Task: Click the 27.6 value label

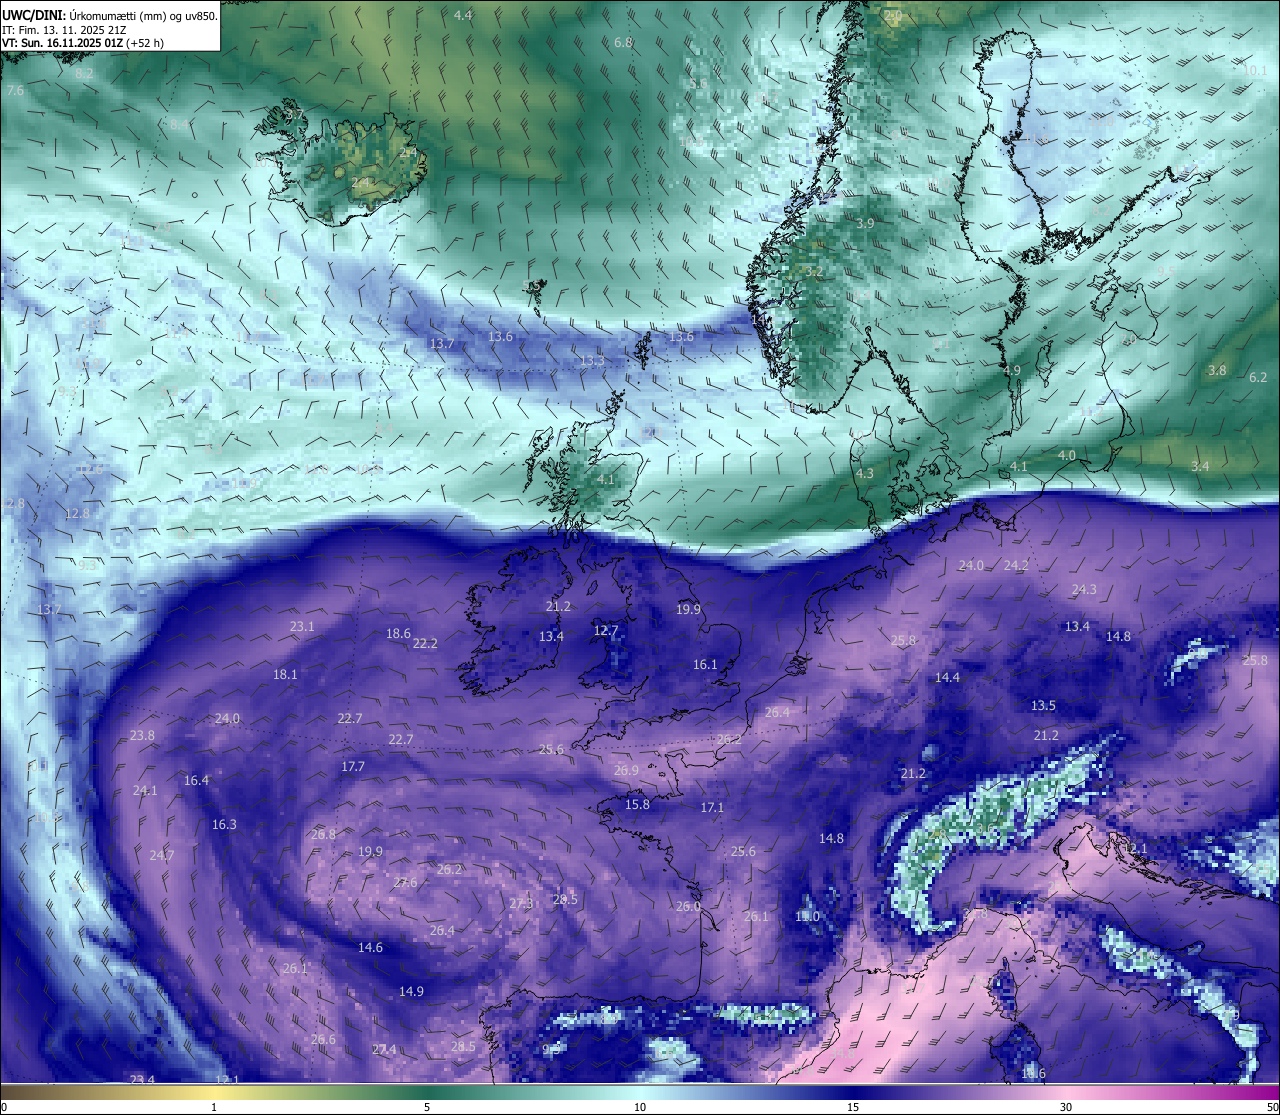Action: [x=405, y=882]
